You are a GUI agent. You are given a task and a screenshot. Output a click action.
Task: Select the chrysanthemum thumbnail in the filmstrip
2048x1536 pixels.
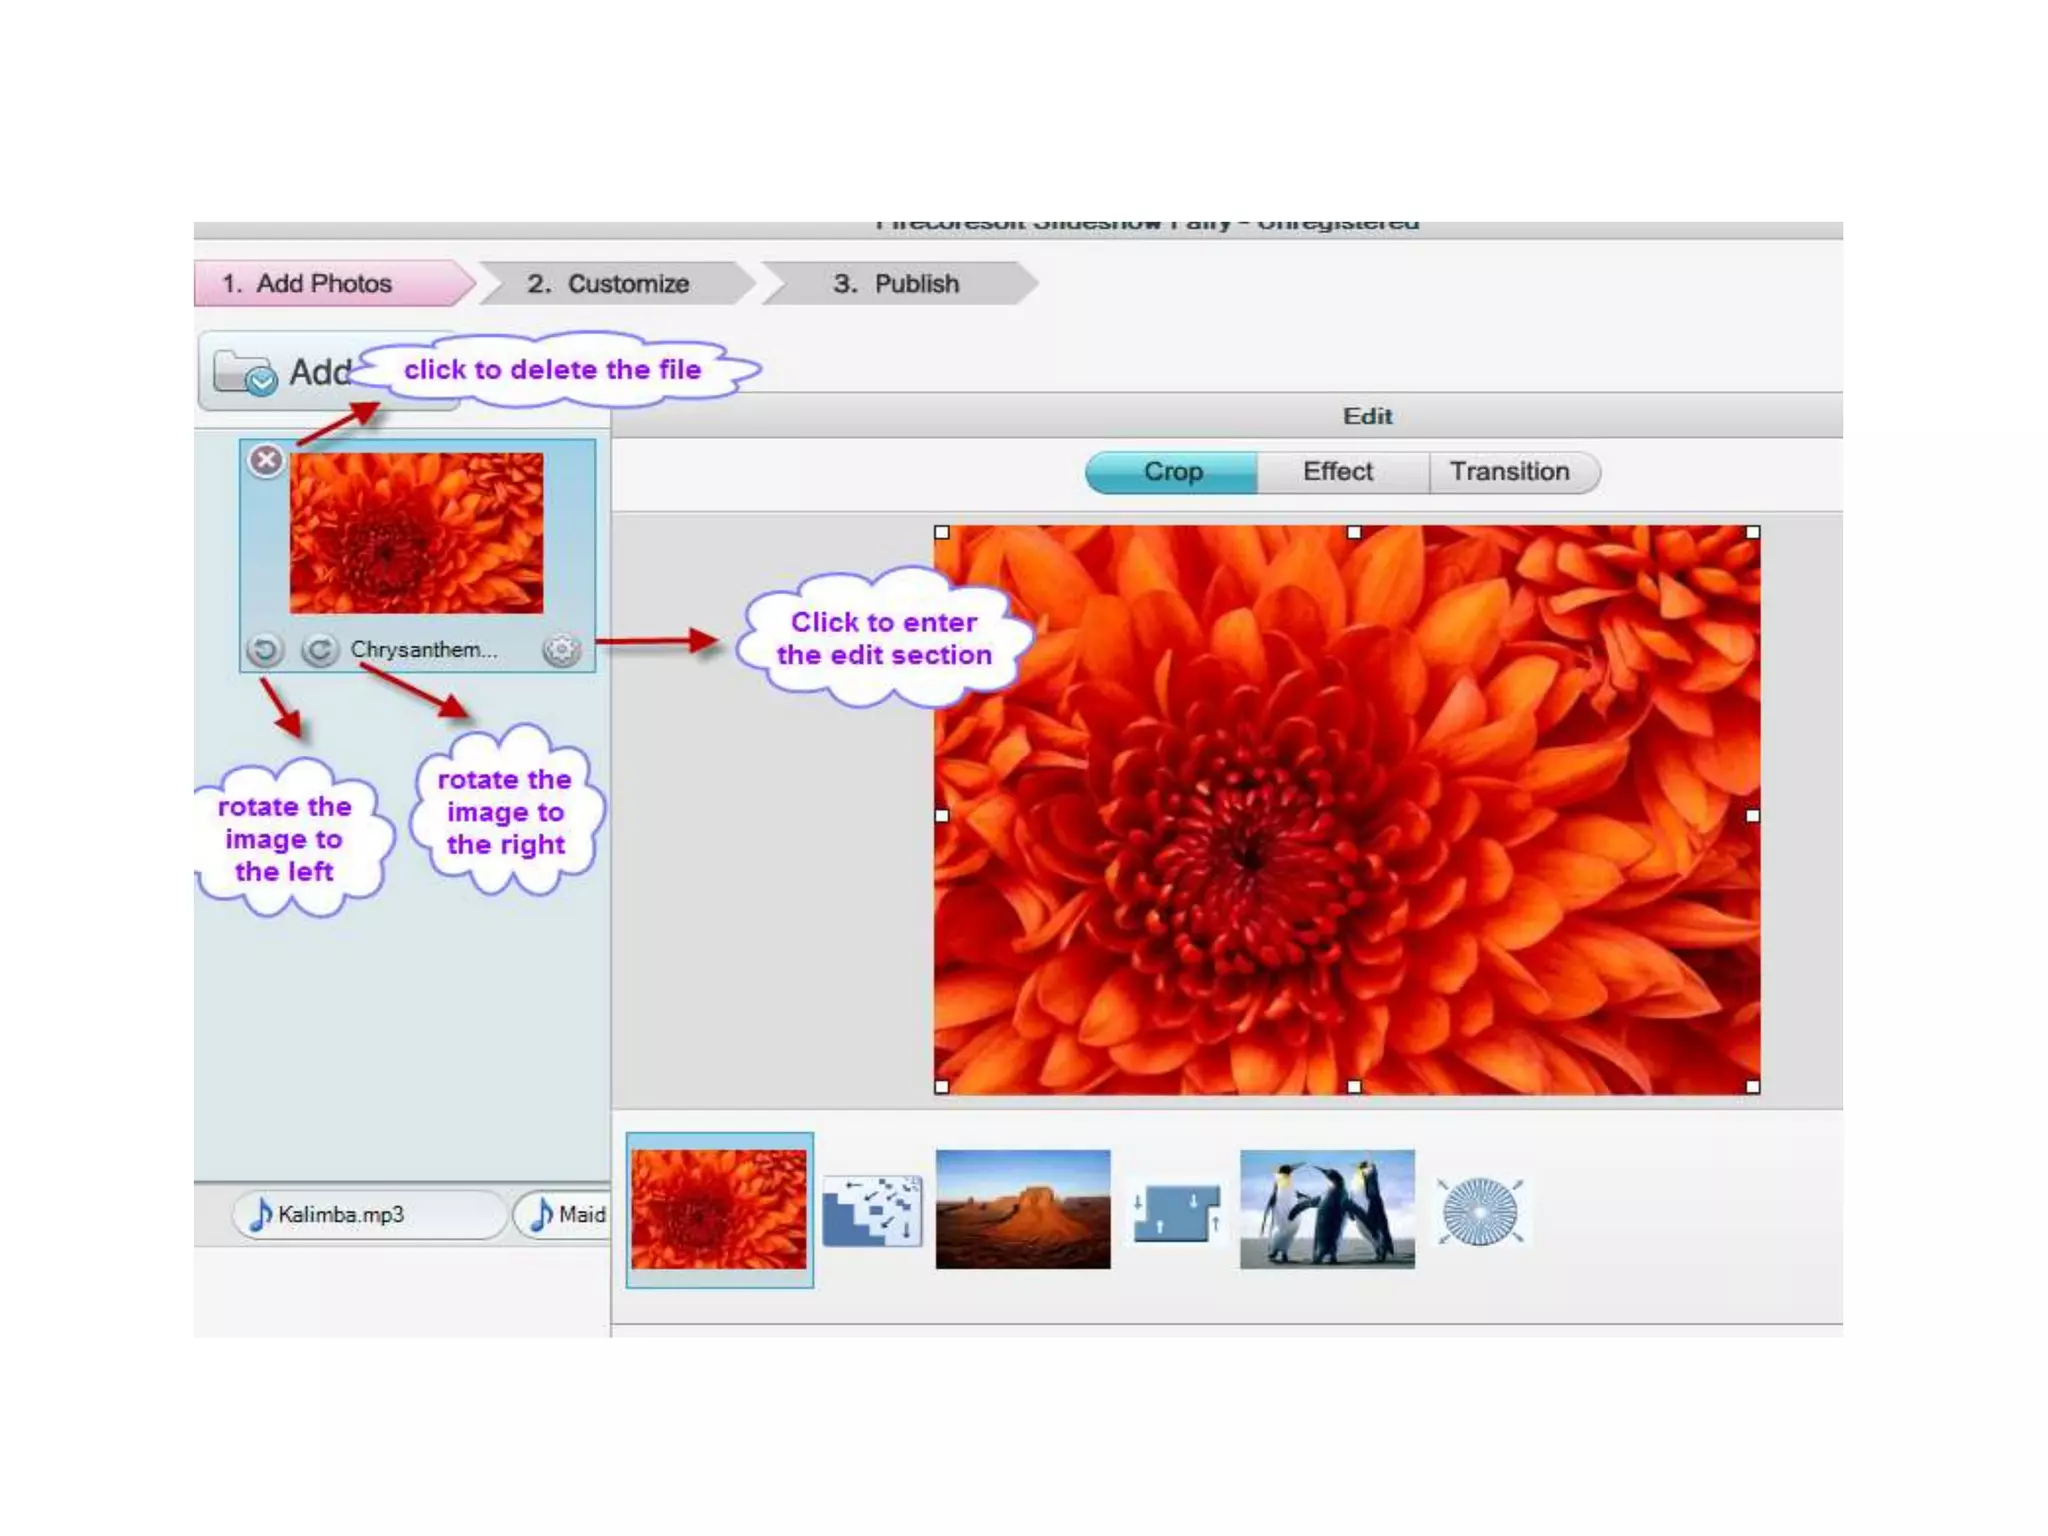[719, 1209]
